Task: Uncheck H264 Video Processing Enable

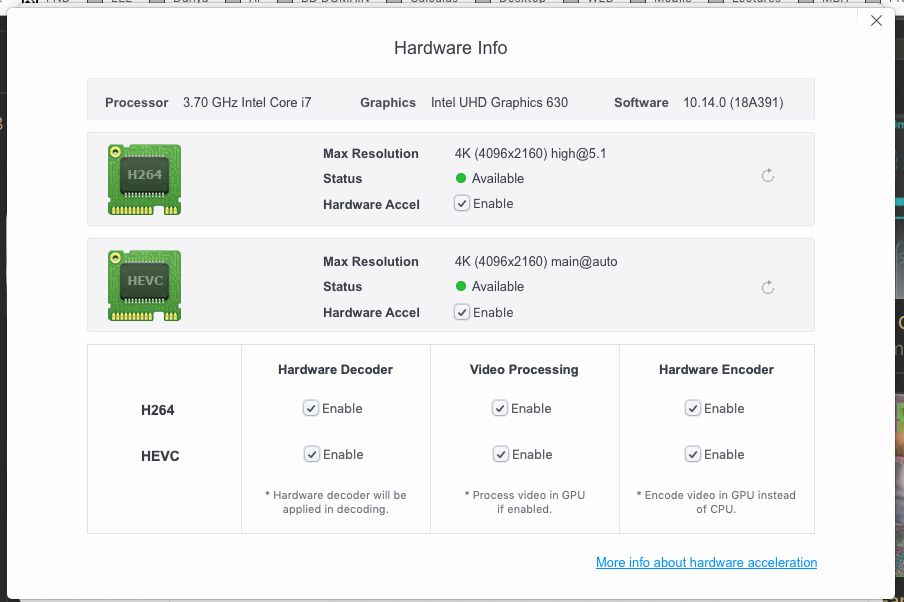Action: point(500,408)
